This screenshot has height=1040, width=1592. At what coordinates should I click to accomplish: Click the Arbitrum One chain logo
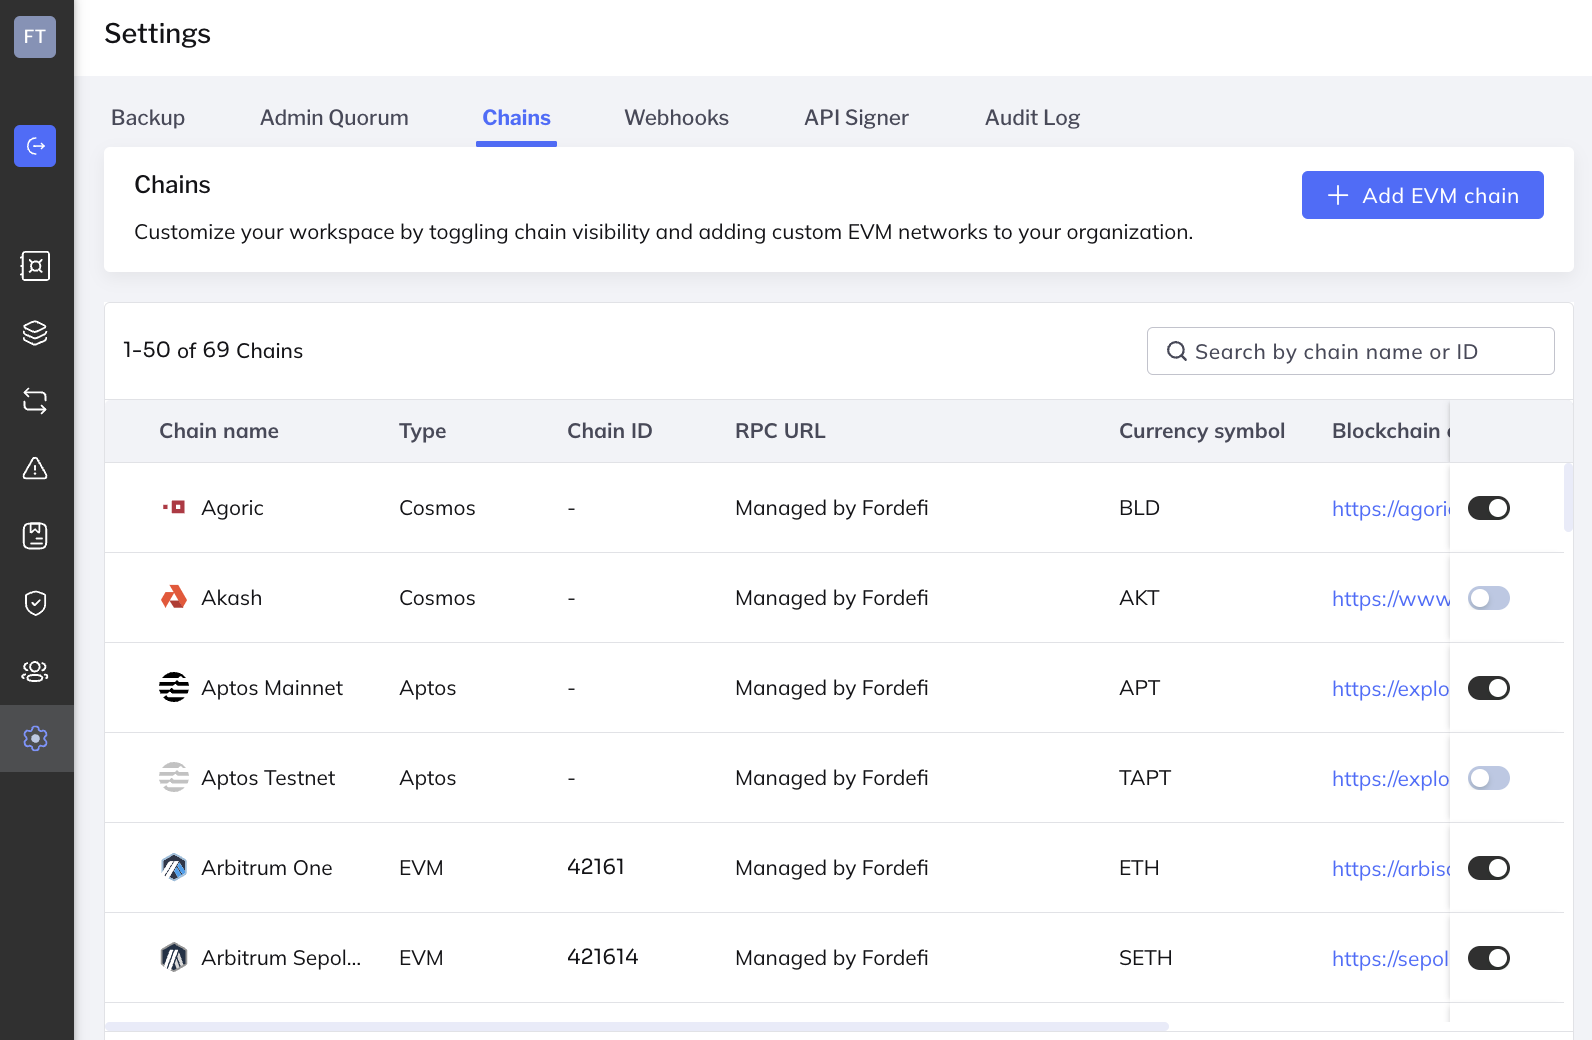click(174, 867)
